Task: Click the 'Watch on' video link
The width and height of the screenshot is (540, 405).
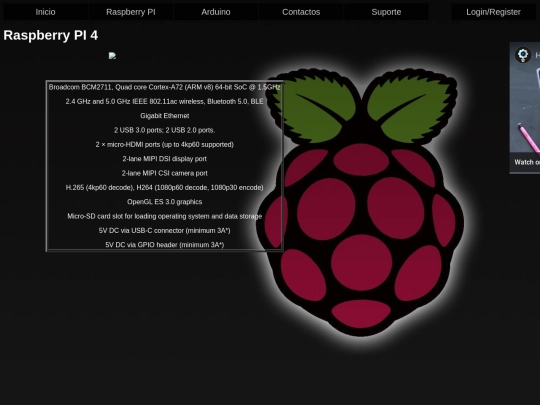Action: [x=527, y=162]
